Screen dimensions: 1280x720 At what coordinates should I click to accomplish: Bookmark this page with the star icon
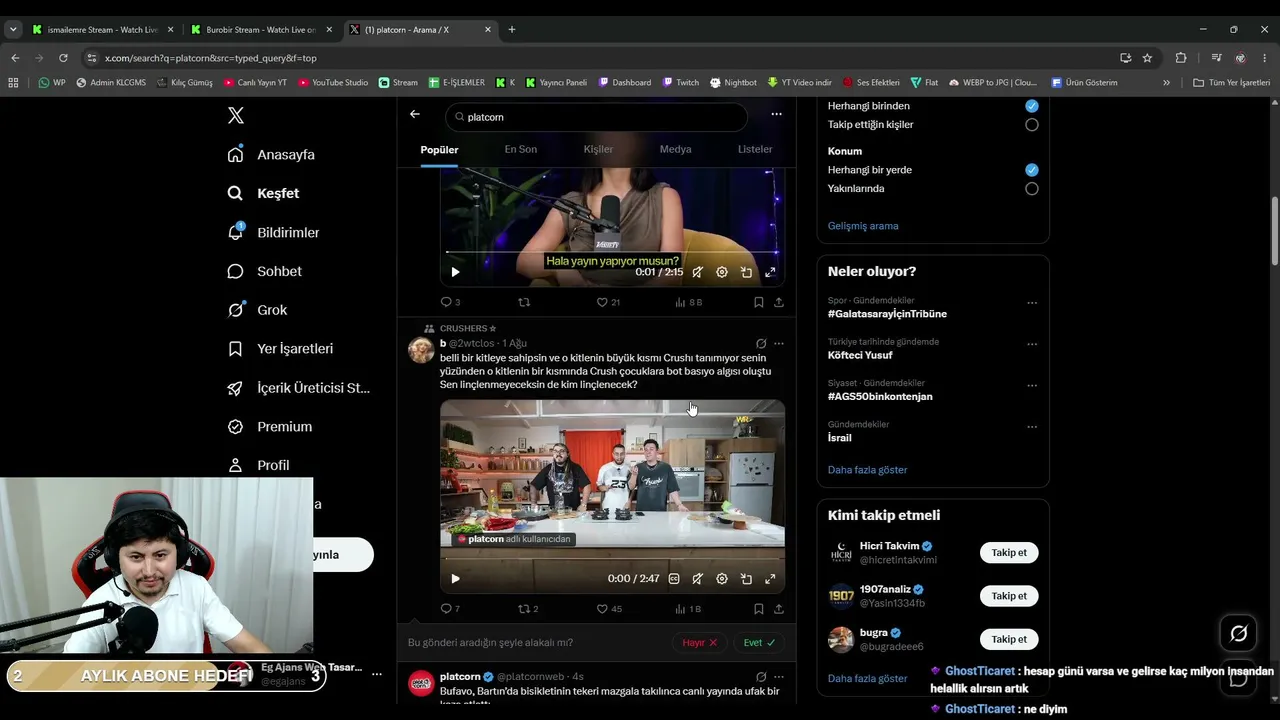[1147, 58]
